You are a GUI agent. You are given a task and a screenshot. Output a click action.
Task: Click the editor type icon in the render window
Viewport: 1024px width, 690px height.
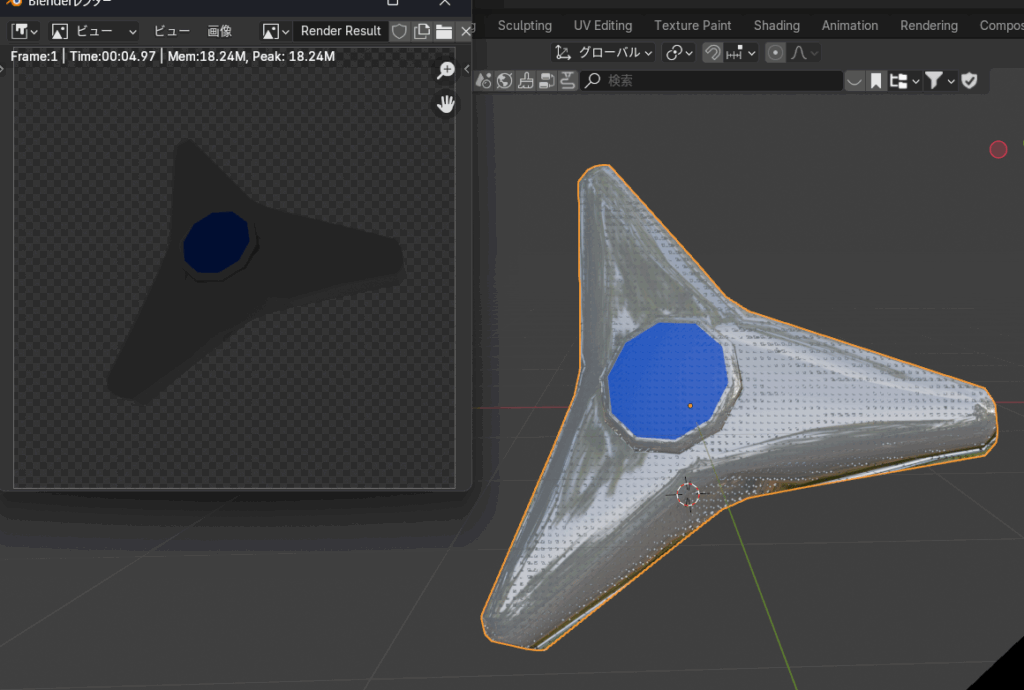tap(22, 31)
